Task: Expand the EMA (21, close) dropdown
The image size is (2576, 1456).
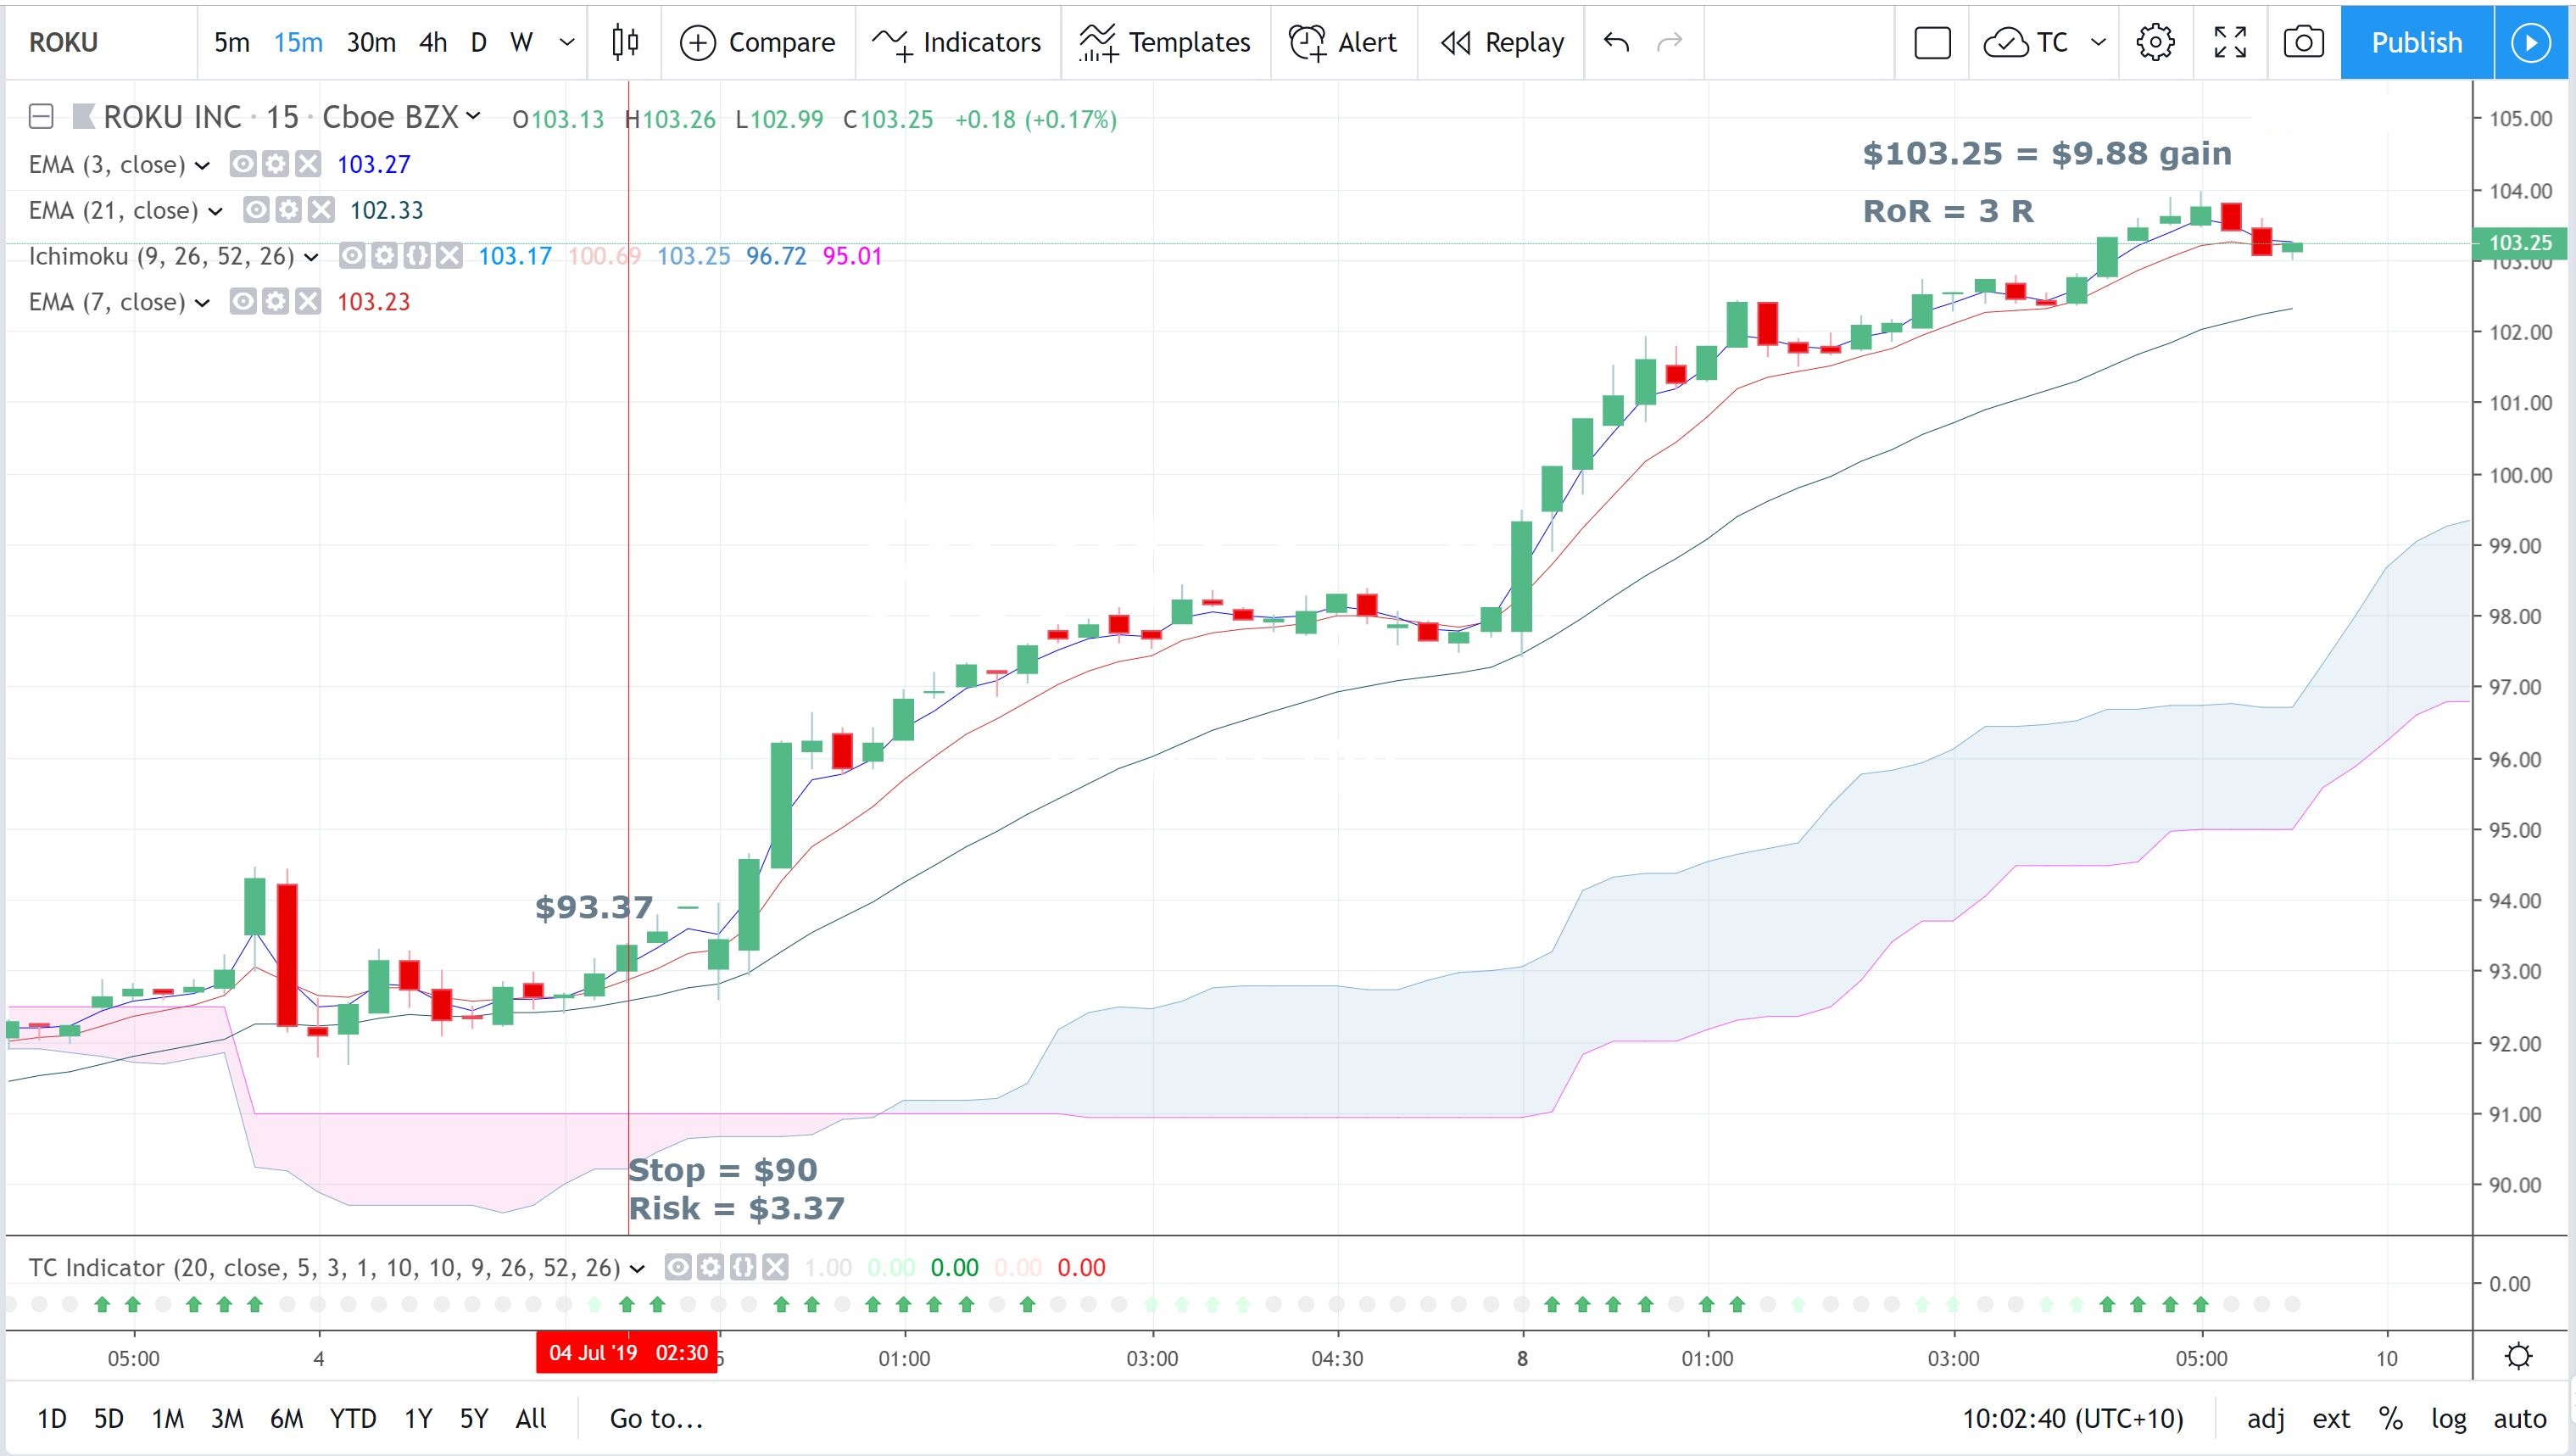Action: click(x=215, y=211)
